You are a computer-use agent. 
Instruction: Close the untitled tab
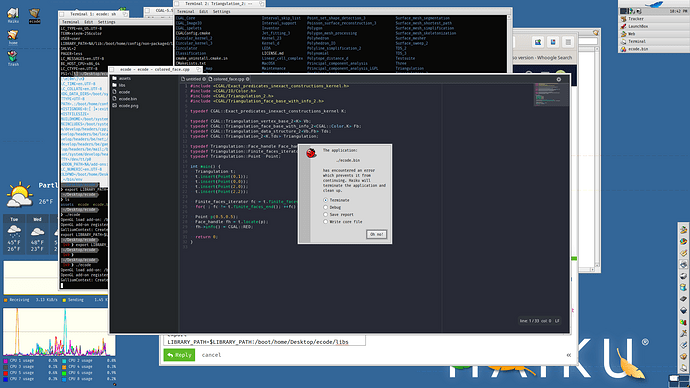(204, 79)
